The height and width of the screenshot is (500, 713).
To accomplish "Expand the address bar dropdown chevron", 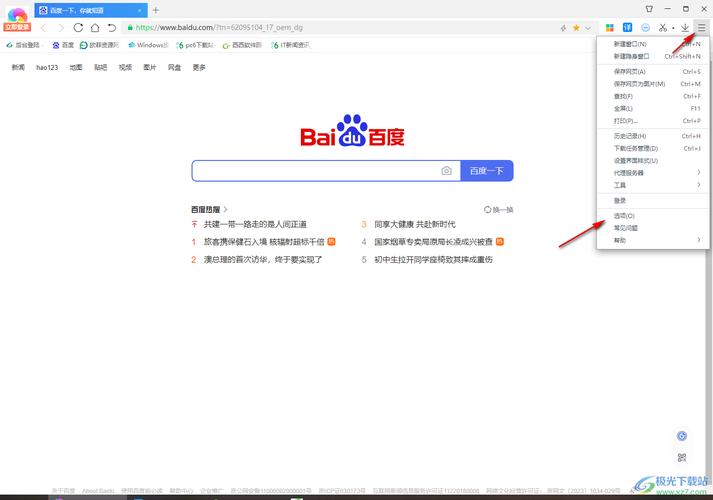I will [588, 28].
